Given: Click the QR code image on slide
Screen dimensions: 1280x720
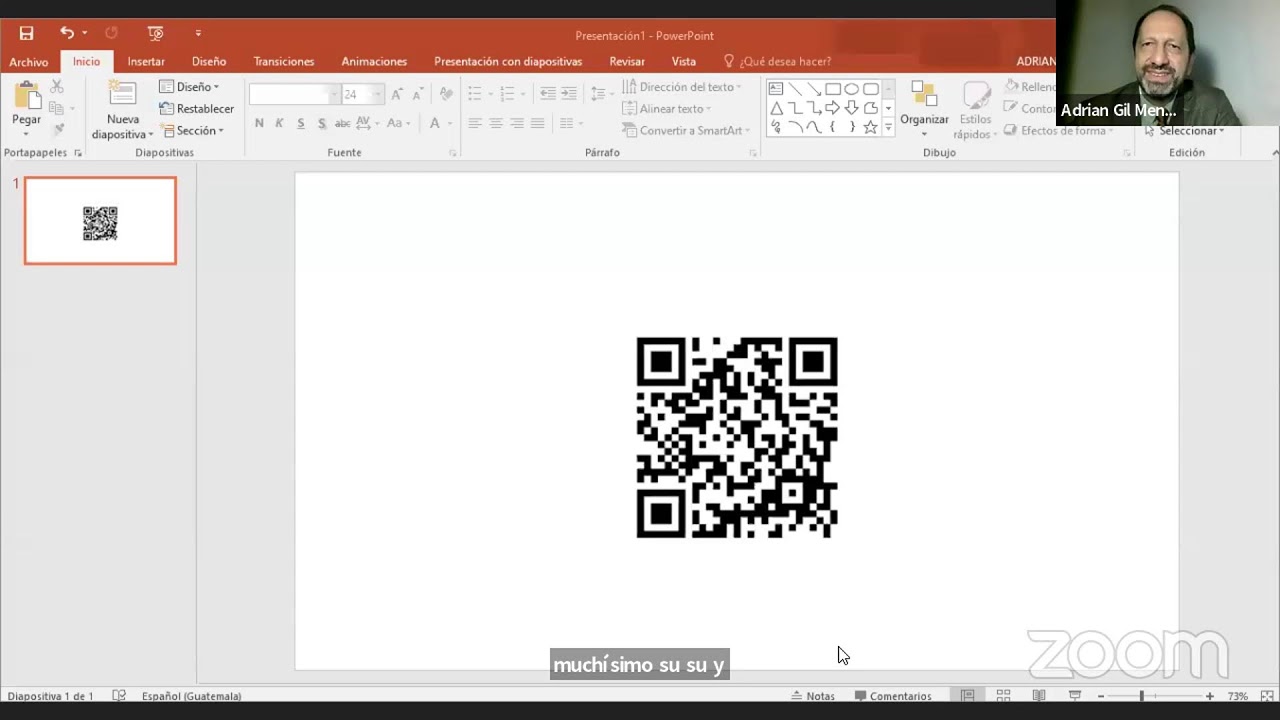Looking at the screenshot, I should [737, 437].
